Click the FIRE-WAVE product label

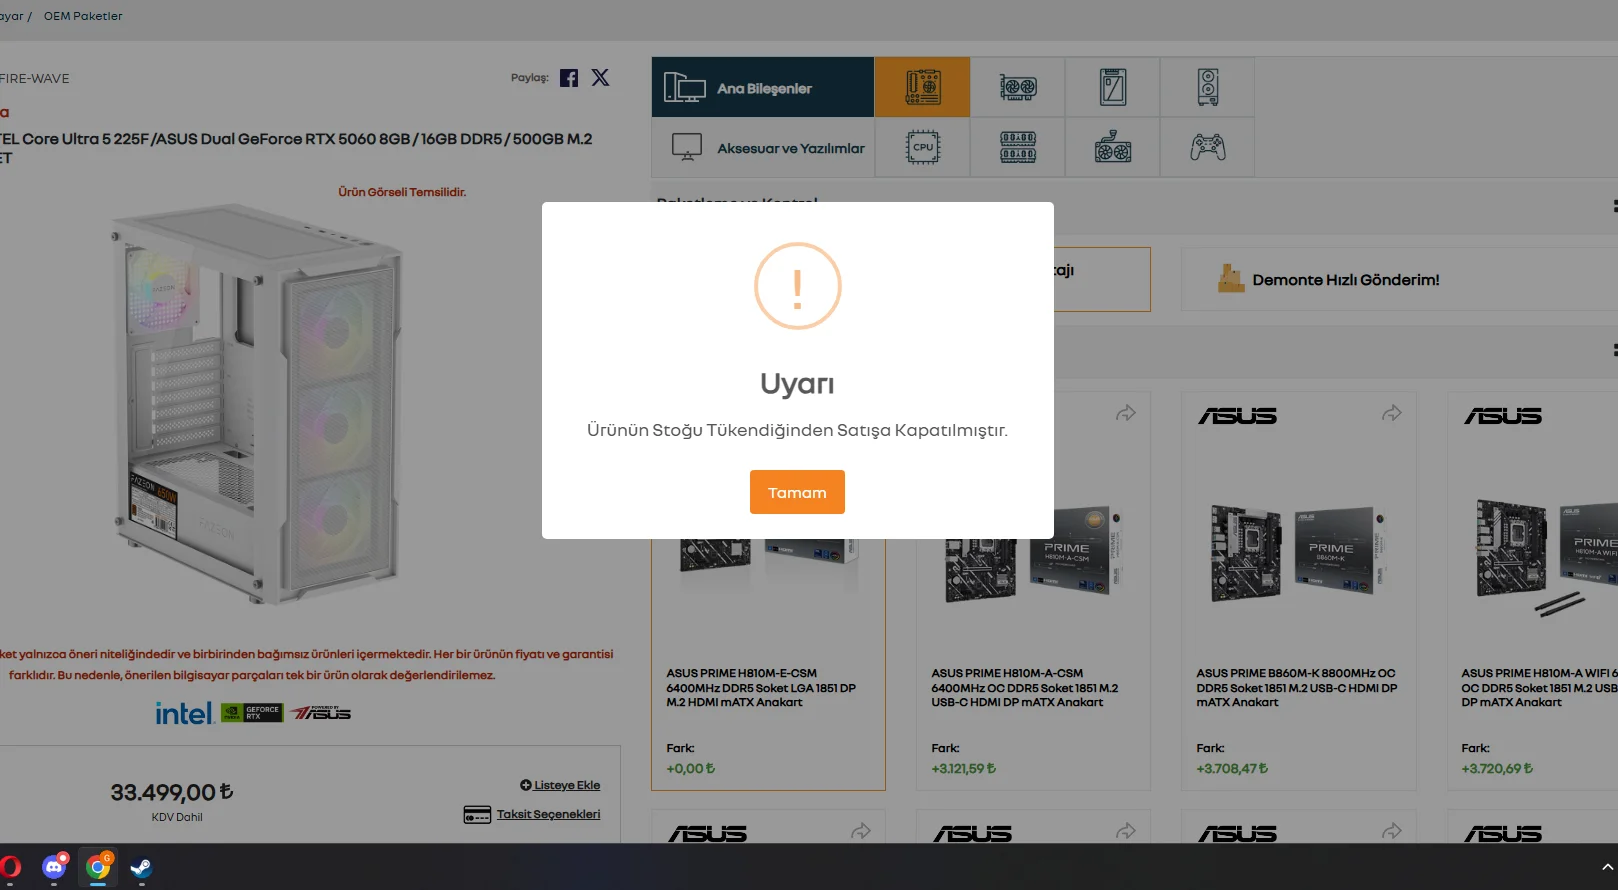pyautogui.click(x=35, y=79)
